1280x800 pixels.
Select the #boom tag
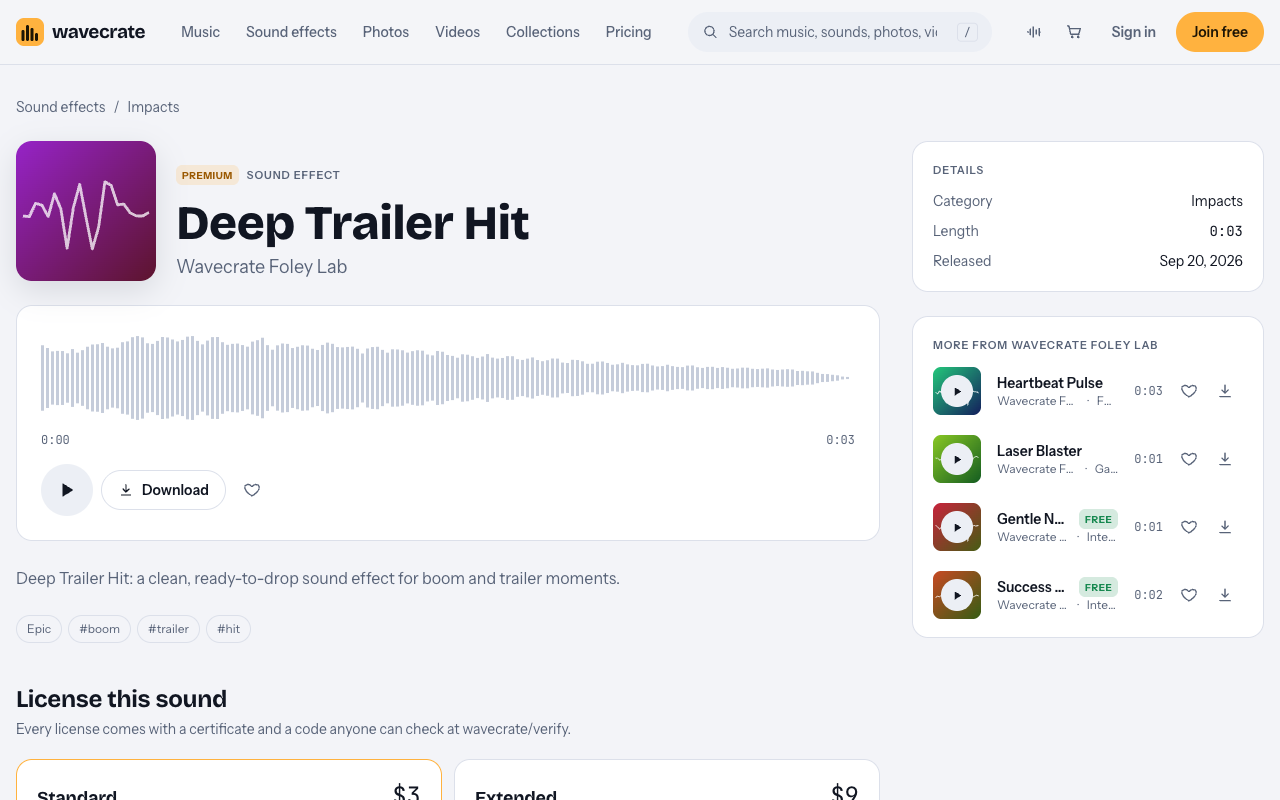pos(100,629)
